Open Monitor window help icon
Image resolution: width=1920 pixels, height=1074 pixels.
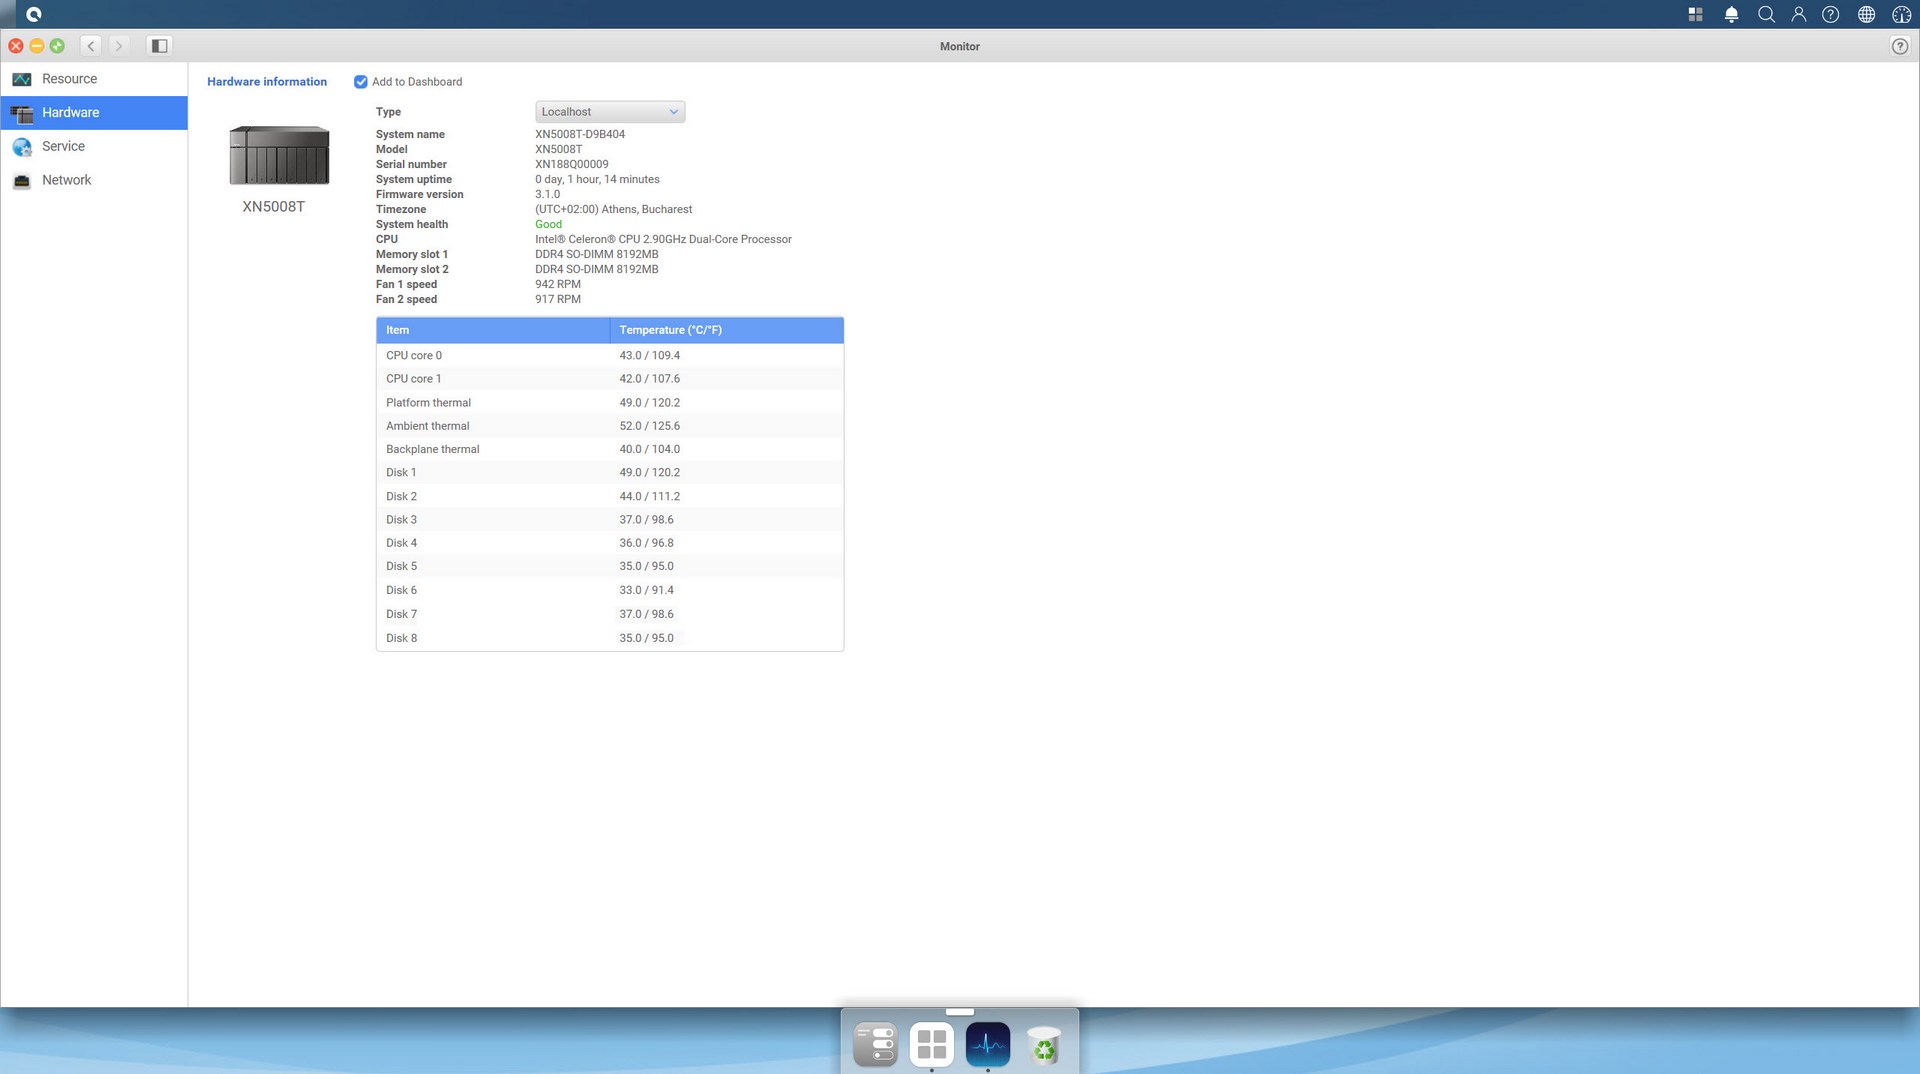(x=1900, y=46)
